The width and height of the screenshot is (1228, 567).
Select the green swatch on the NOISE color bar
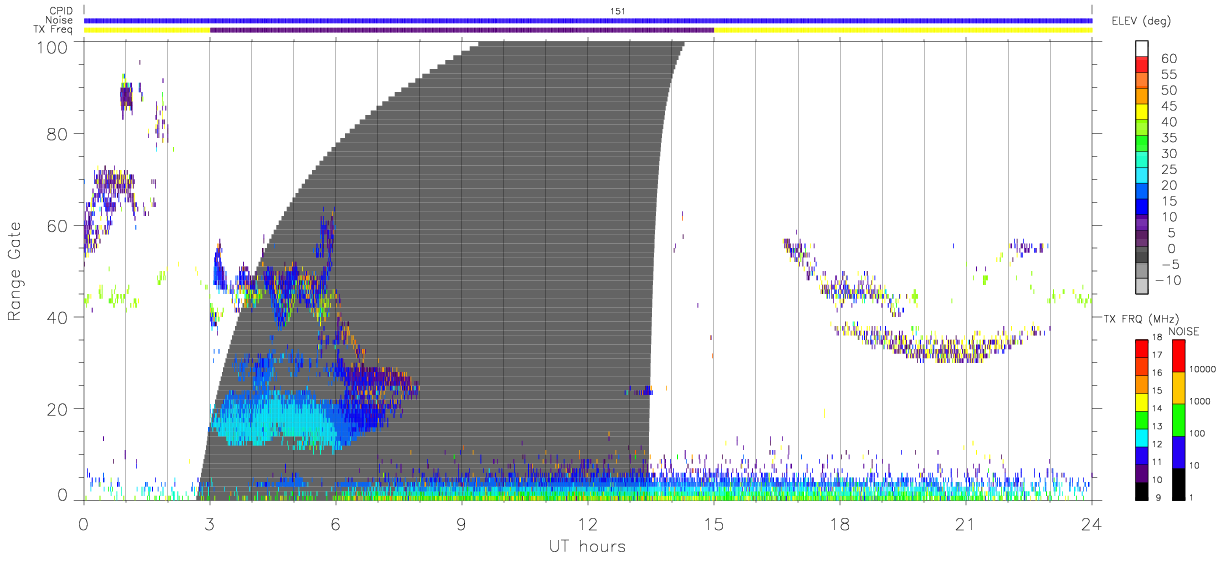click(x=1178, y=419)
